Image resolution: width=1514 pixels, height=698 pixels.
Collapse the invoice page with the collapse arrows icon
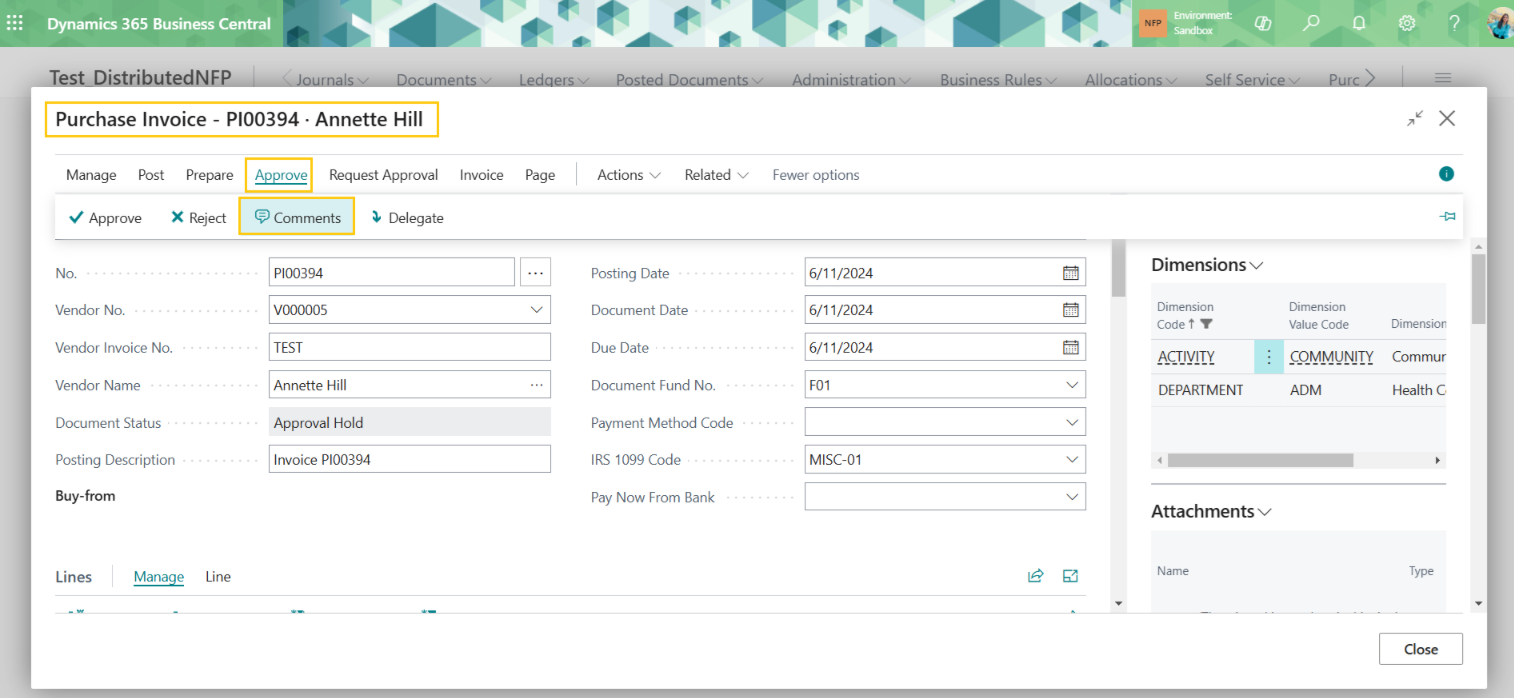(1415, 118)
